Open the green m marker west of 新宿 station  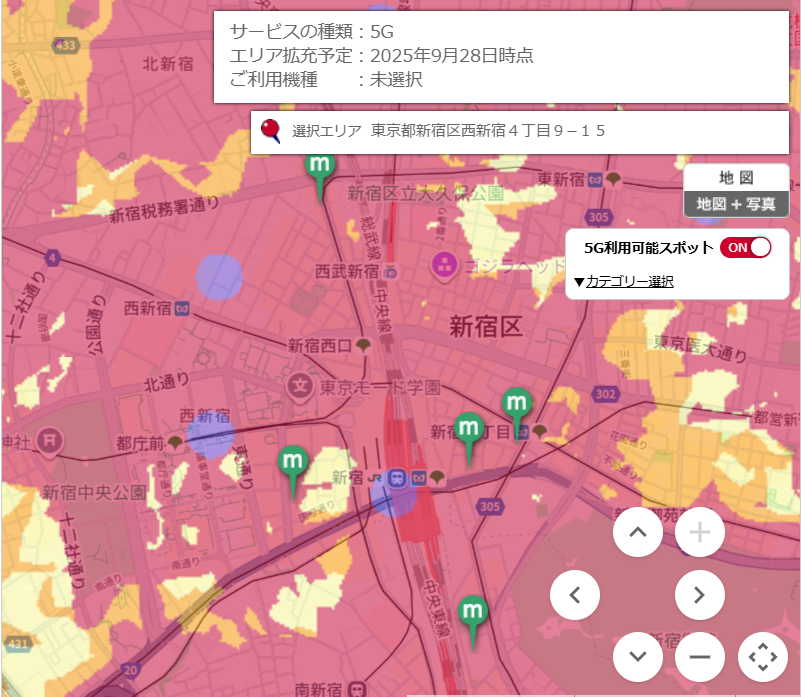tap(293, 463)
